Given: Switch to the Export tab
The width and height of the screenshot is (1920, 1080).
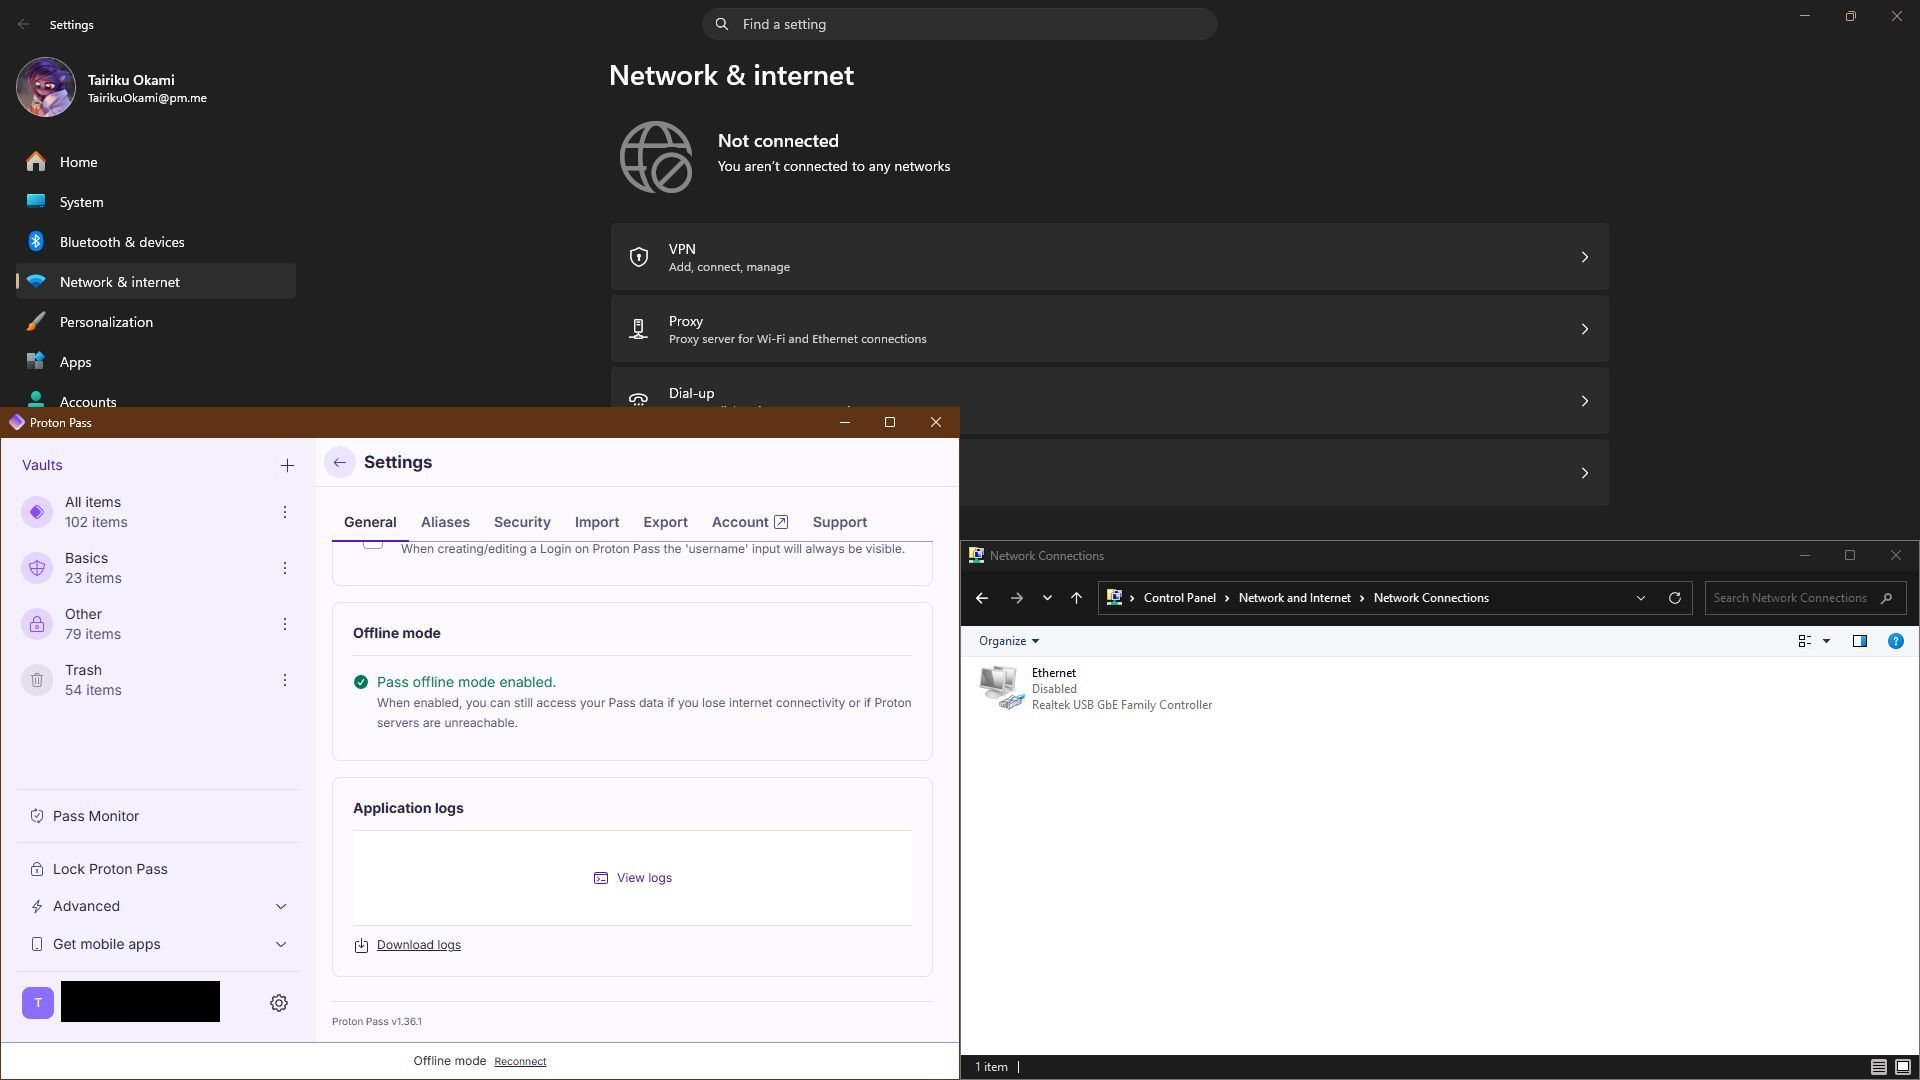Looking at the screenshot, I should (x=665, y=522).
